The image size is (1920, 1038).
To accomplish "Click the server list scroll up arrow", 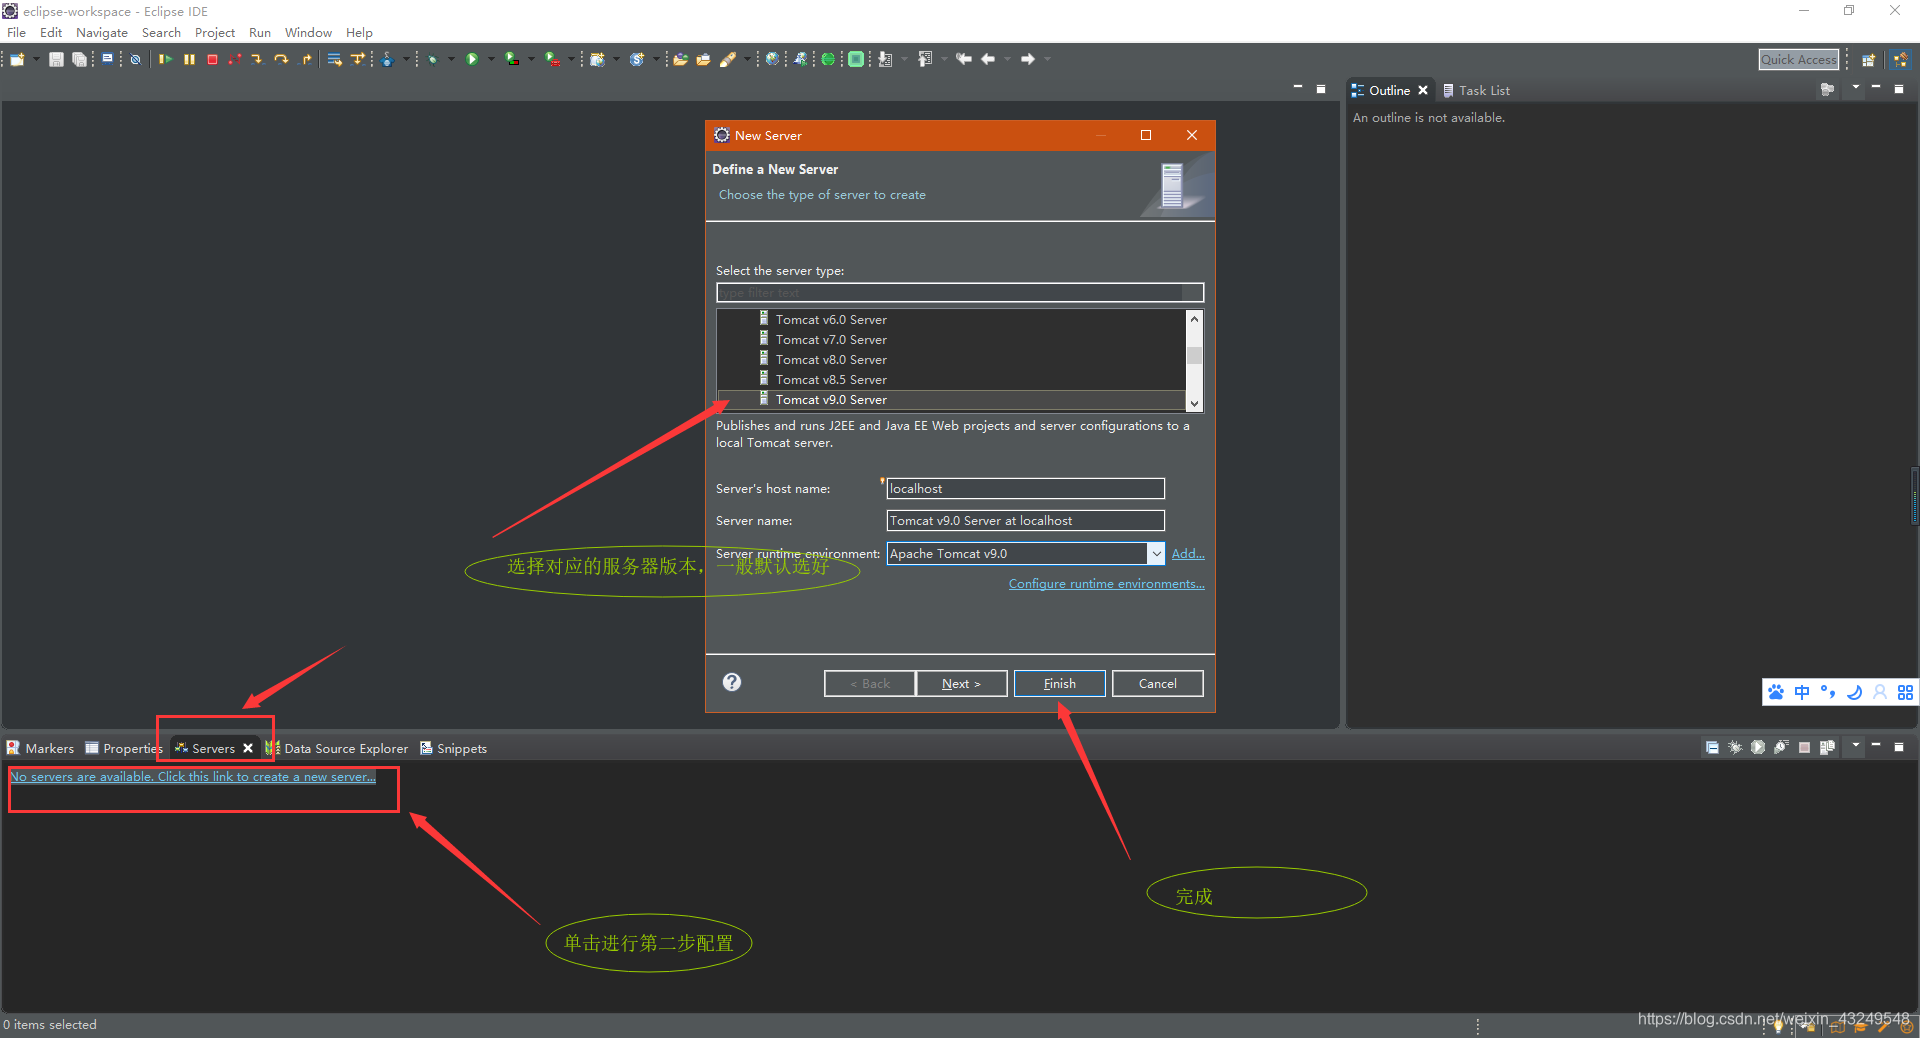I will 1194,318.
